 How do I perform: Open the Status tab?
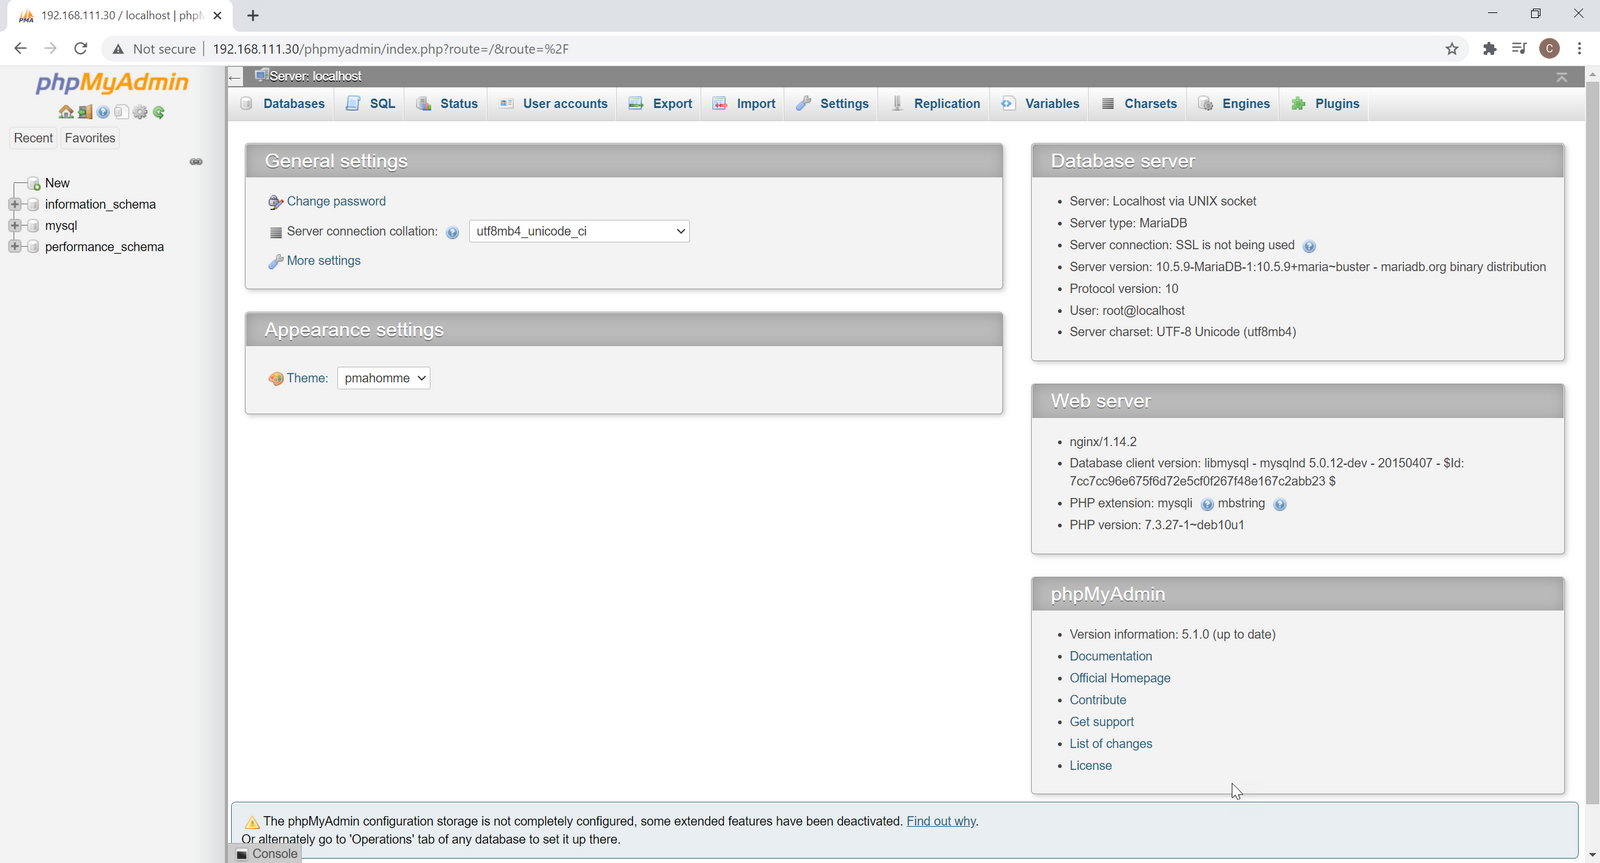tap(447, 104)
